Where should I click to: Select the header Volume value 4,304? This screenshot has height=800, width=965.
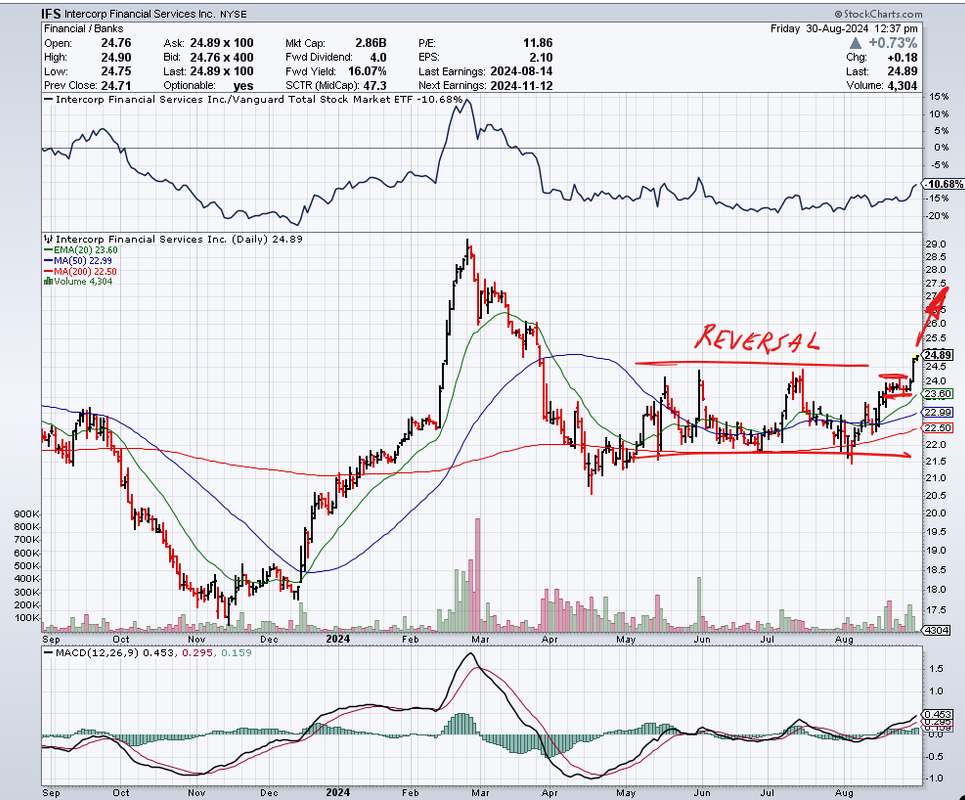903,86
